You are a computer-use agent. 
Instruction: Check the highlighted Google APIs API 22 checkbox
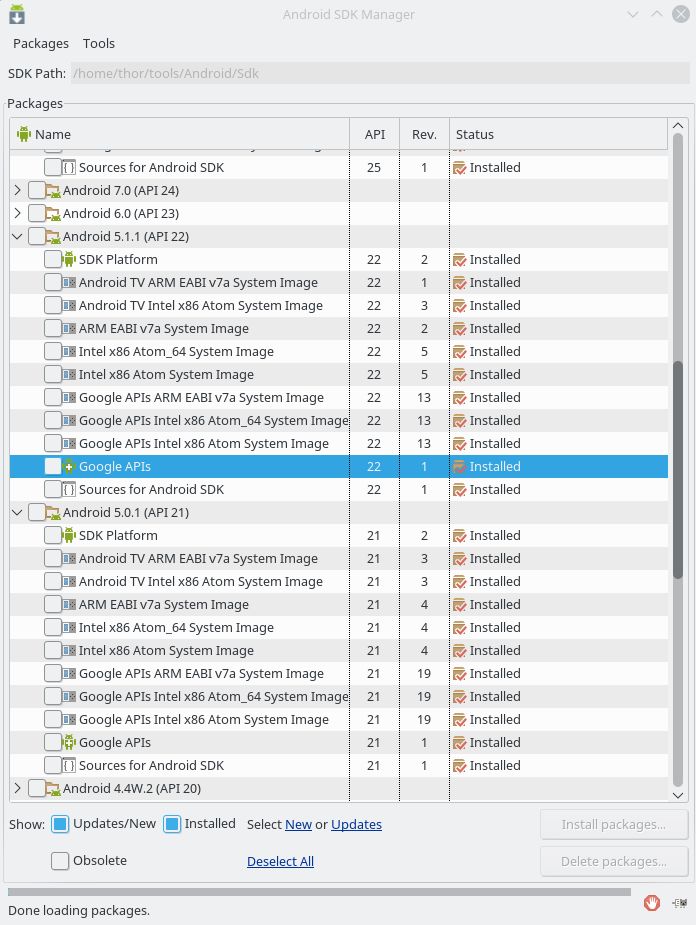52,466
